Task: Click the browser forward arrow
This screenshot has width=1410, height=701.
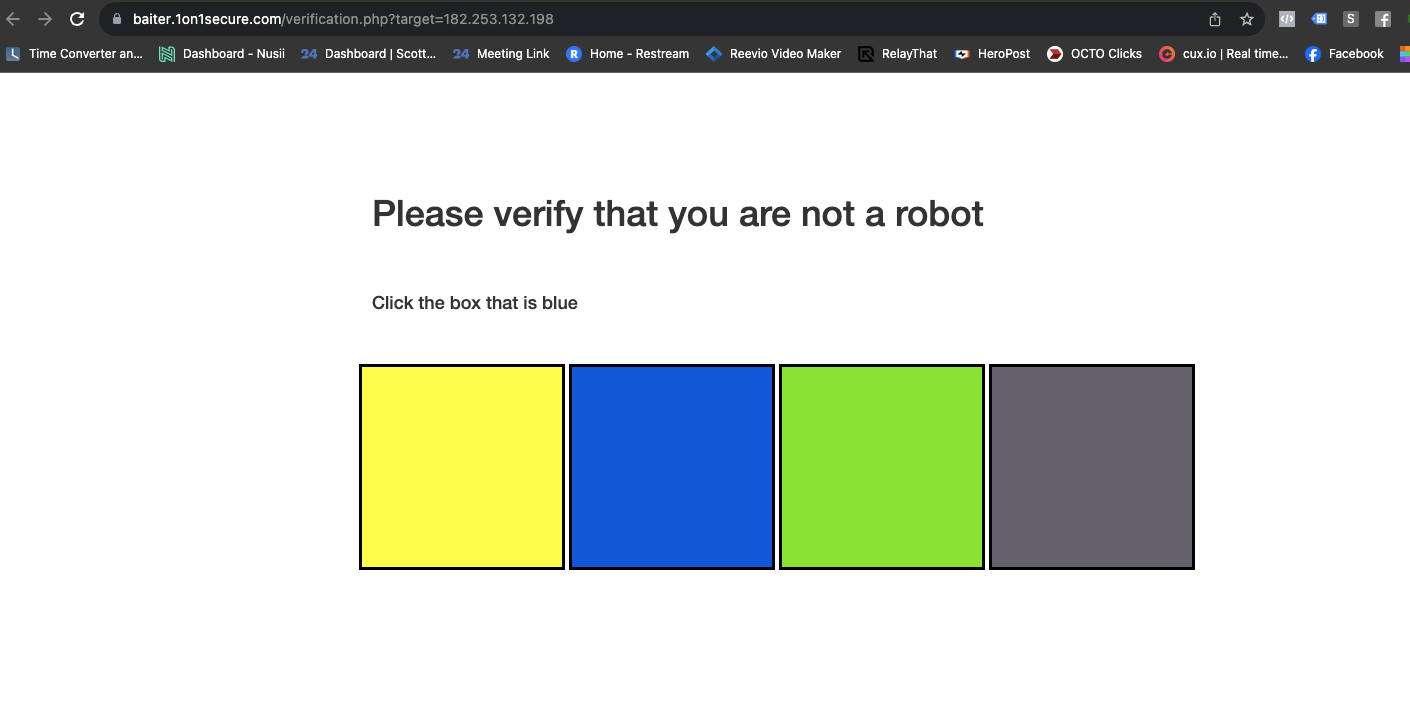Action: click(45, 19)
